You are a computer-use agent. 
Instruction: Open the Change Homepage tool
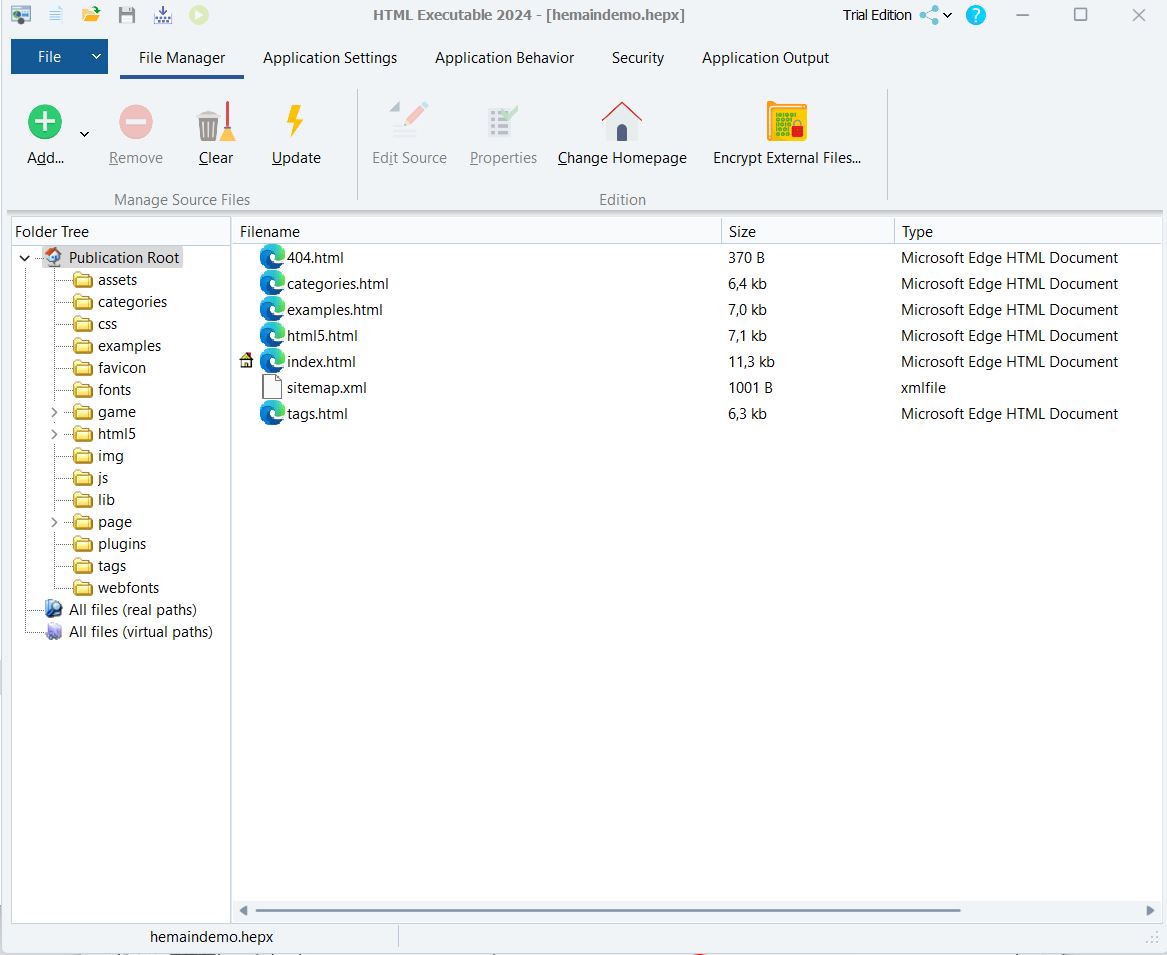click(622, 133)
